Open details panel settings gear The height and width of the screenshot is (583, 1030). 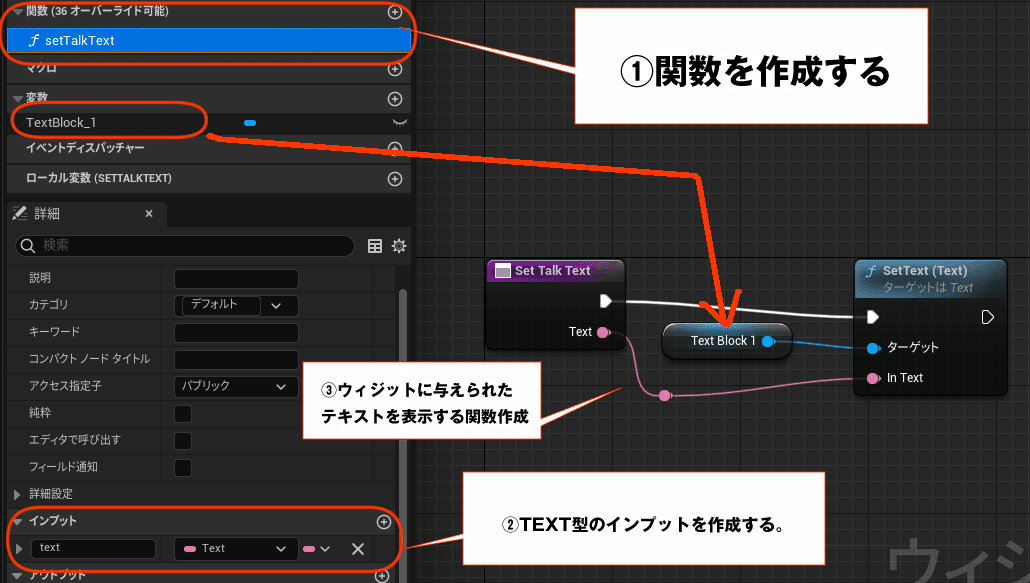pyautogui.click(x=399, y=246)
